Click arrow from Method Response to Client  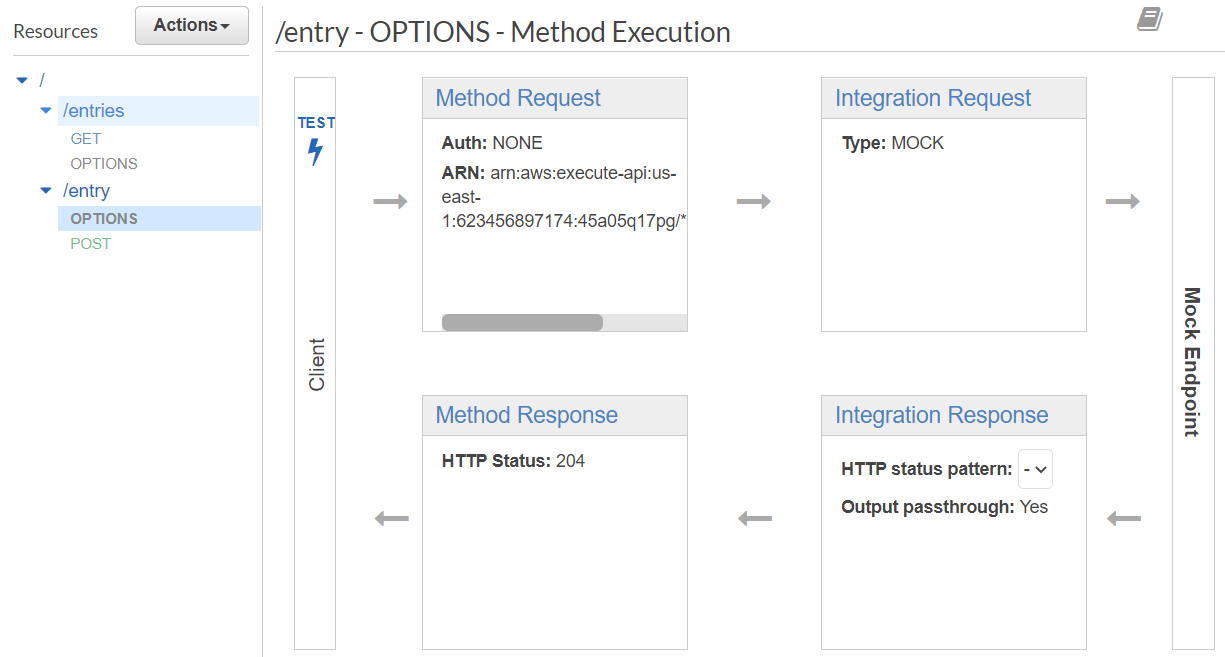(x=391, y=518)
